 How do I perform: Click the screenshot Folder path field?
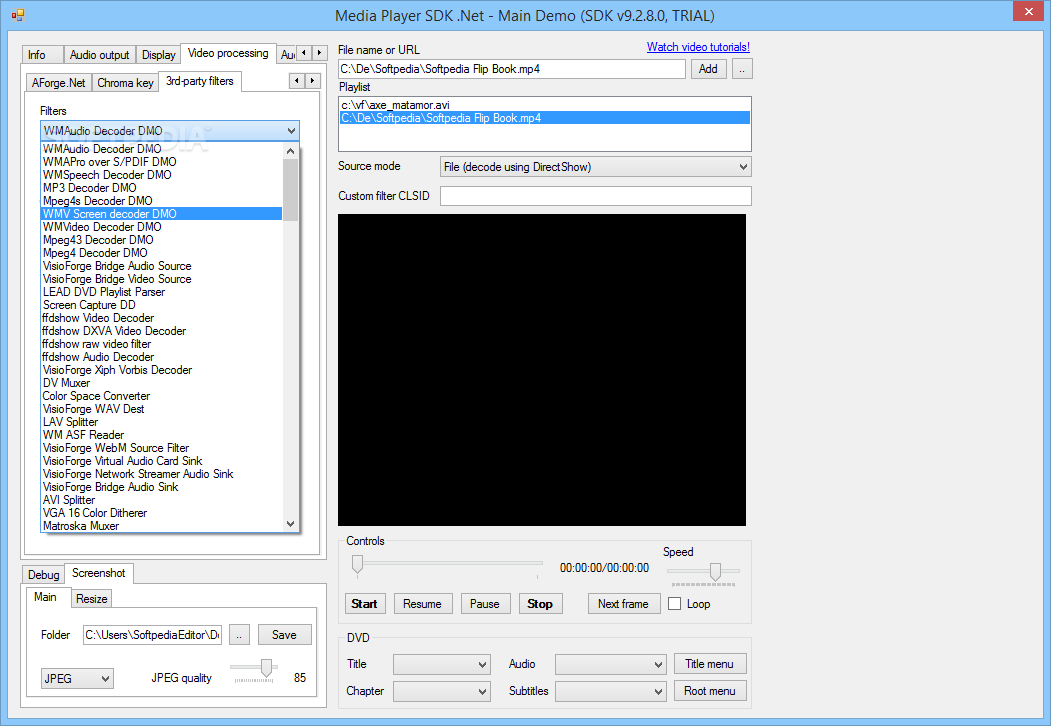coord(152,635)
